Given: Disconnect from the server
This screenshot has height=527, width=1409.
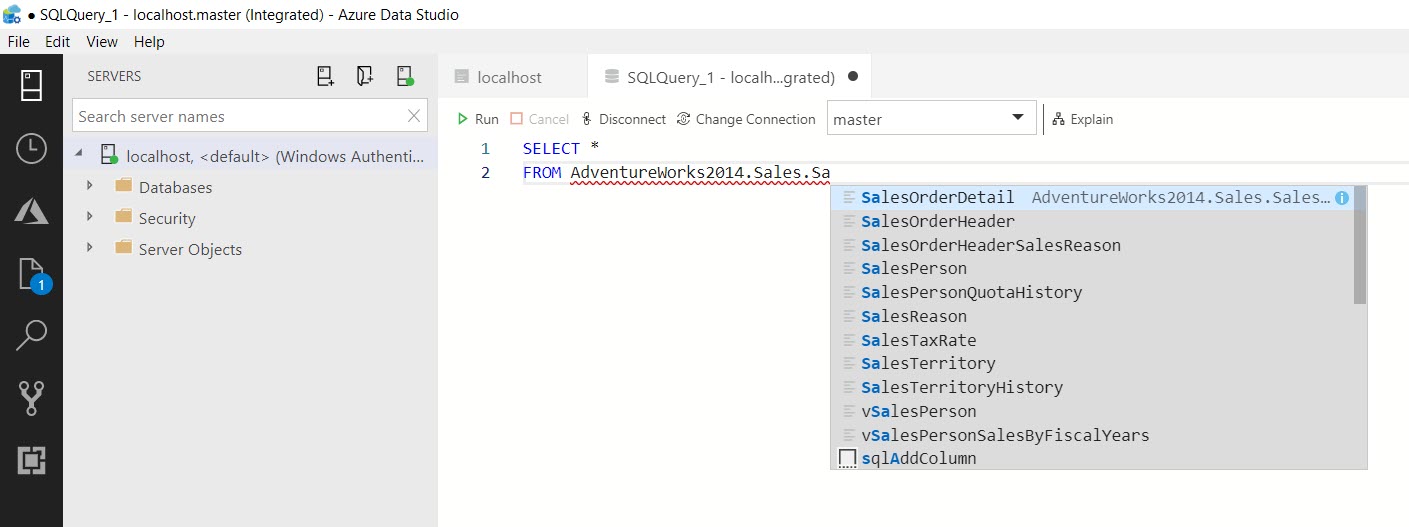Looking at the screenshot, I should (623, 119).
